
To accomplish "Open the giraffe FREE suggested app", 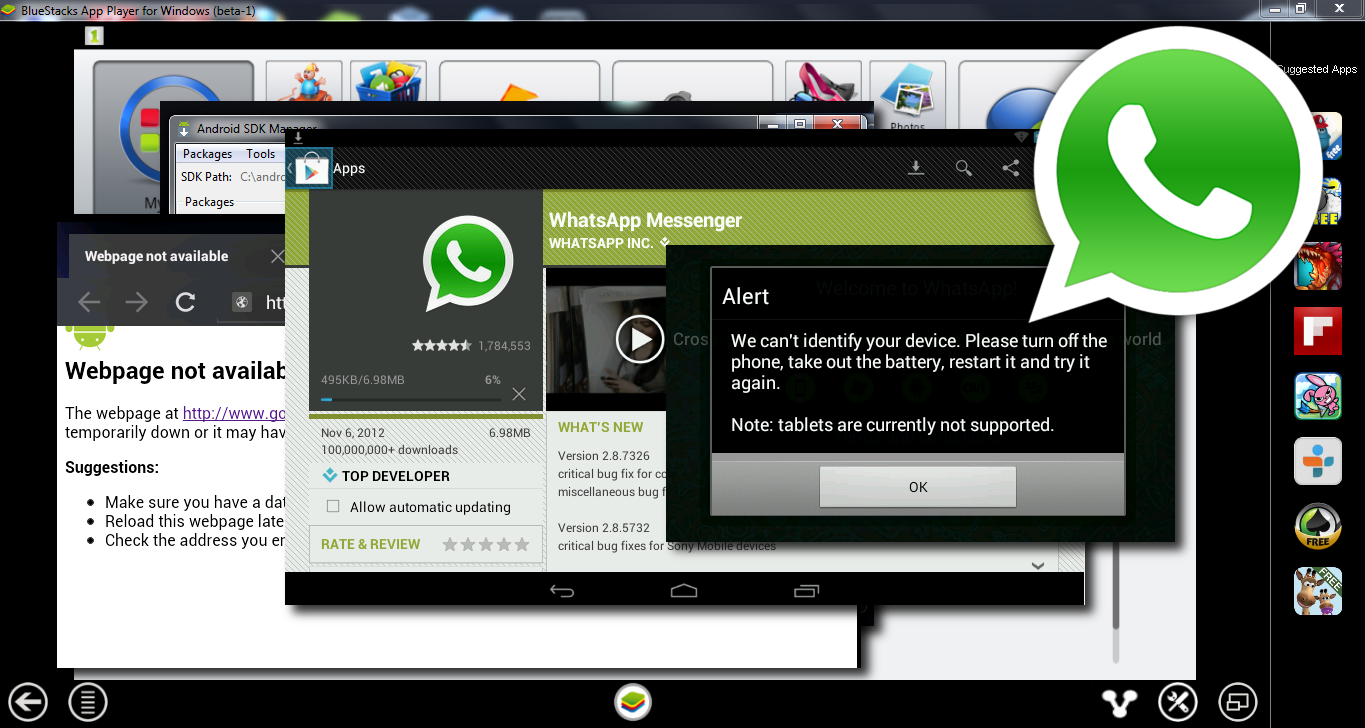I will pos(1317,591).
